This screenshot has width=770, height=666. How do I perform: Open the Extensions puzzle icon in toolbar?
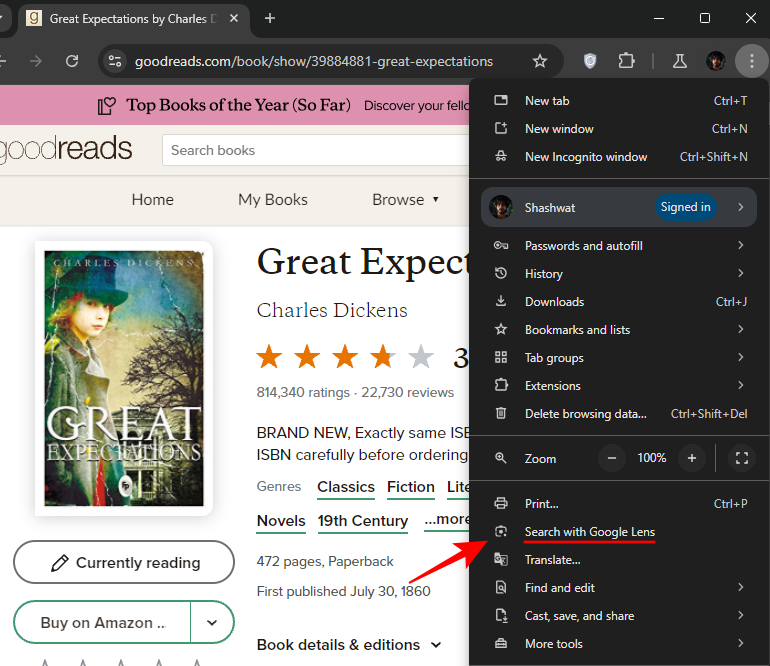[x=626, y=61]
